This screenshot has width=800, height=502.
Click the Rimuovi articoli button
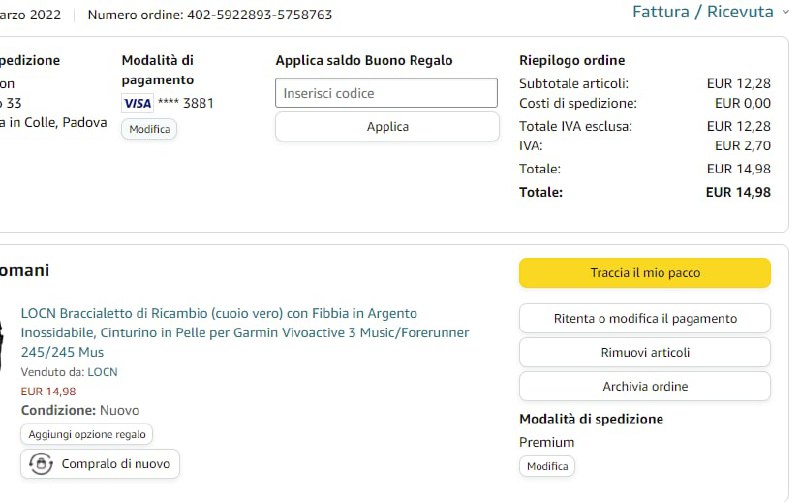644,353
